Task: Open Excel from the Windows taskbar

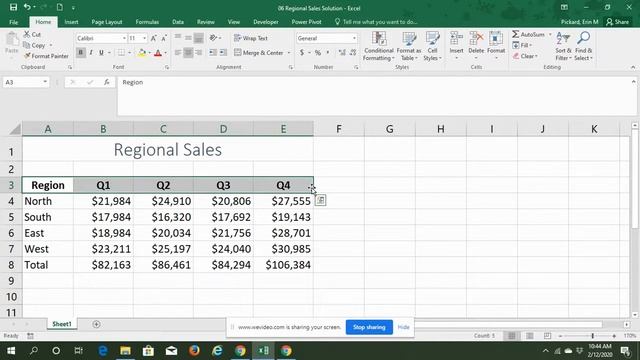Action: click(263, 351)
